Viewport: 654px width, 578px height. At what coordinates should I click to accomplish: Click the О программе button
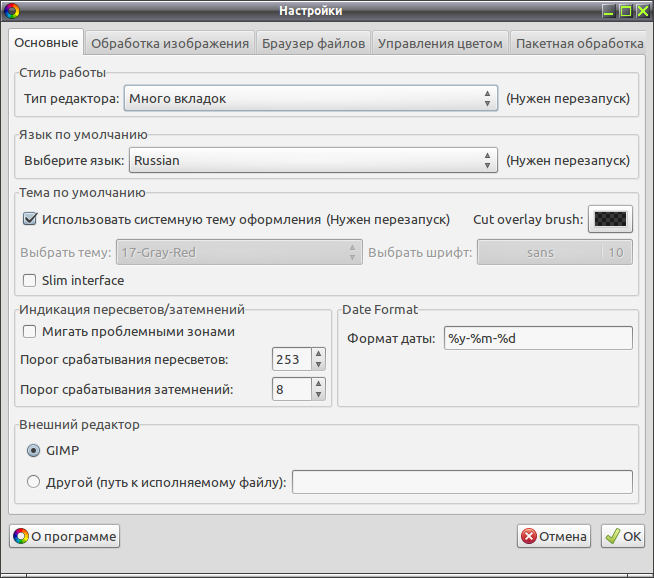click(65, 536)
